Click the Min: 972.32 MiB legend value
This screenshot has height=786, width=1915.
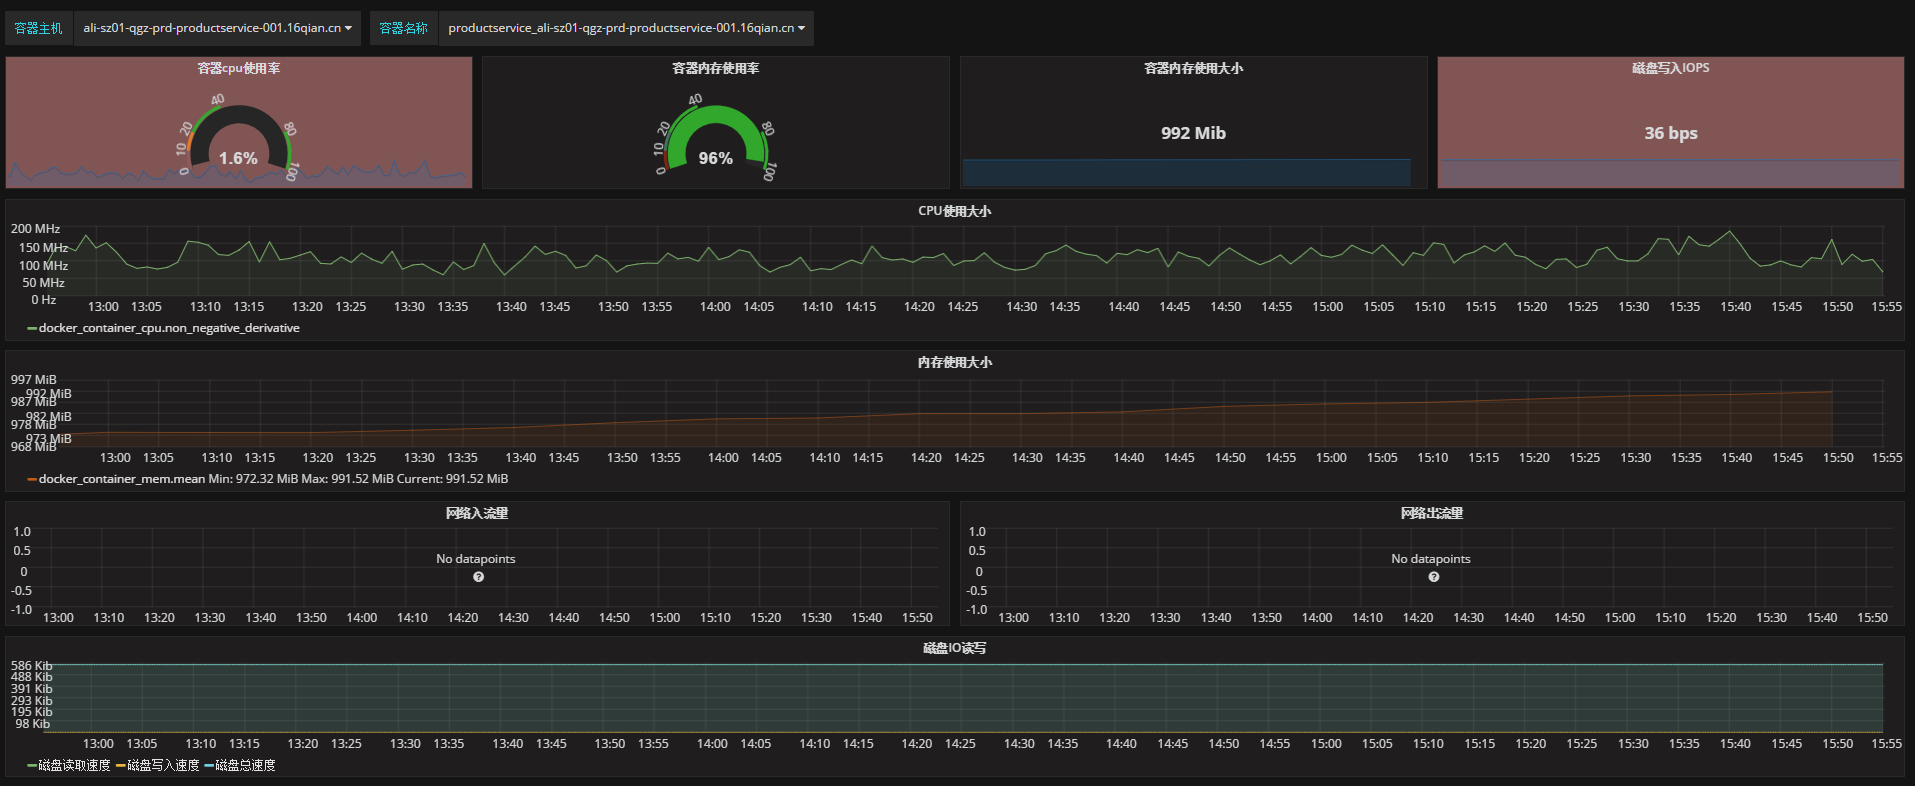[x=253, y=479]
